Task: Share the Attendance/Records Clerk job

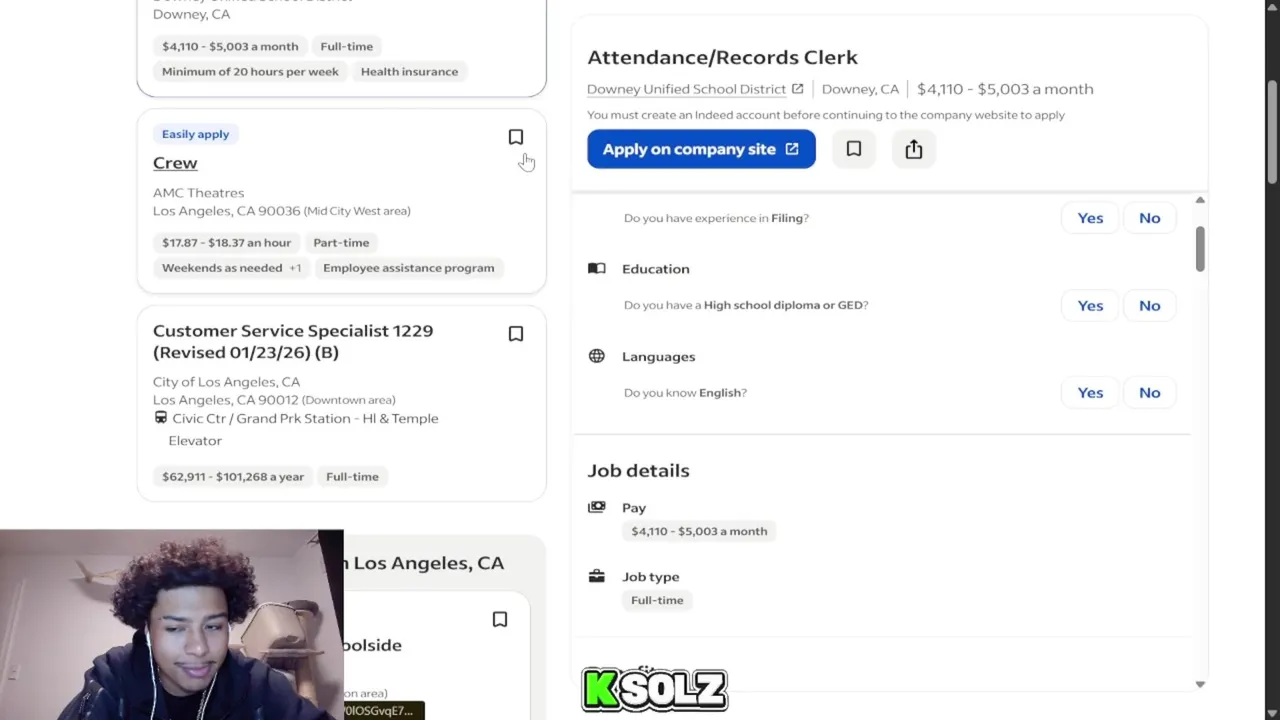Action: pos(914,149)
